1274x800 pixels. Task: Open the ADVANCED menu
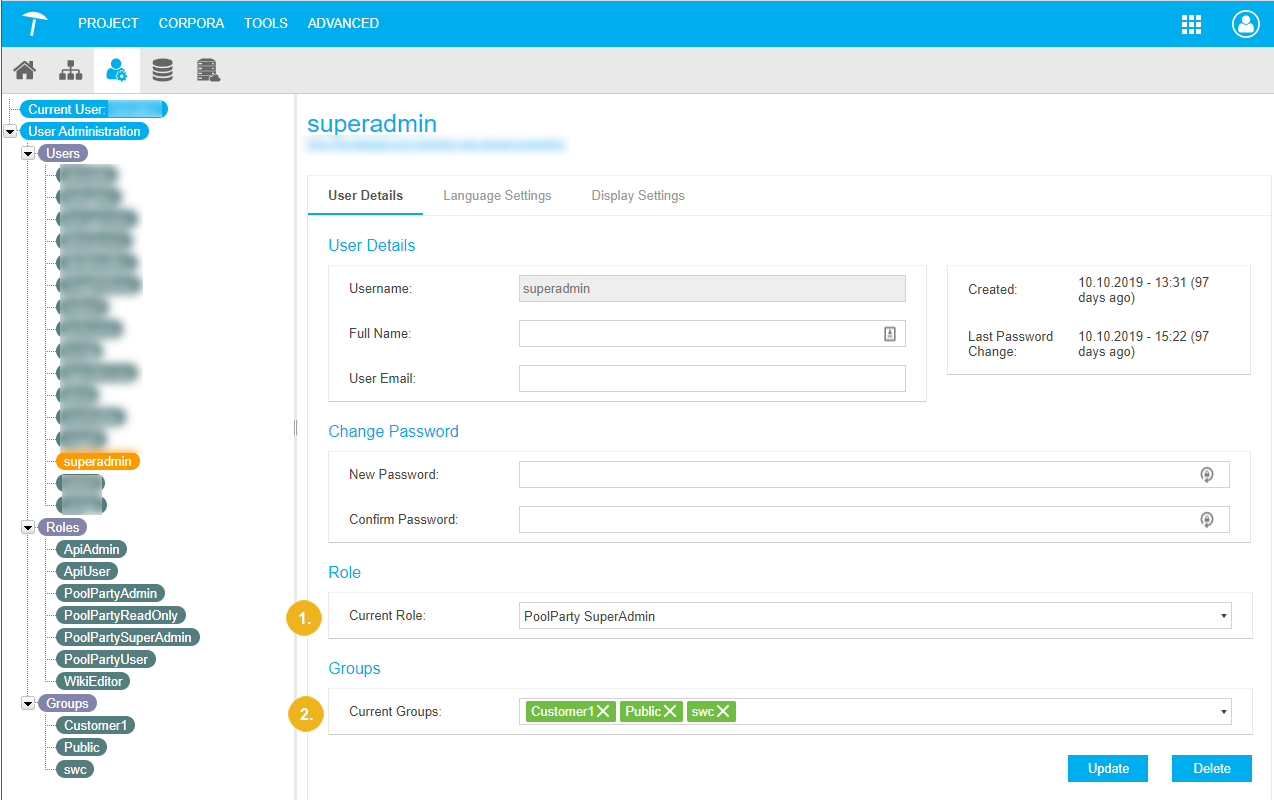point(343,23)
